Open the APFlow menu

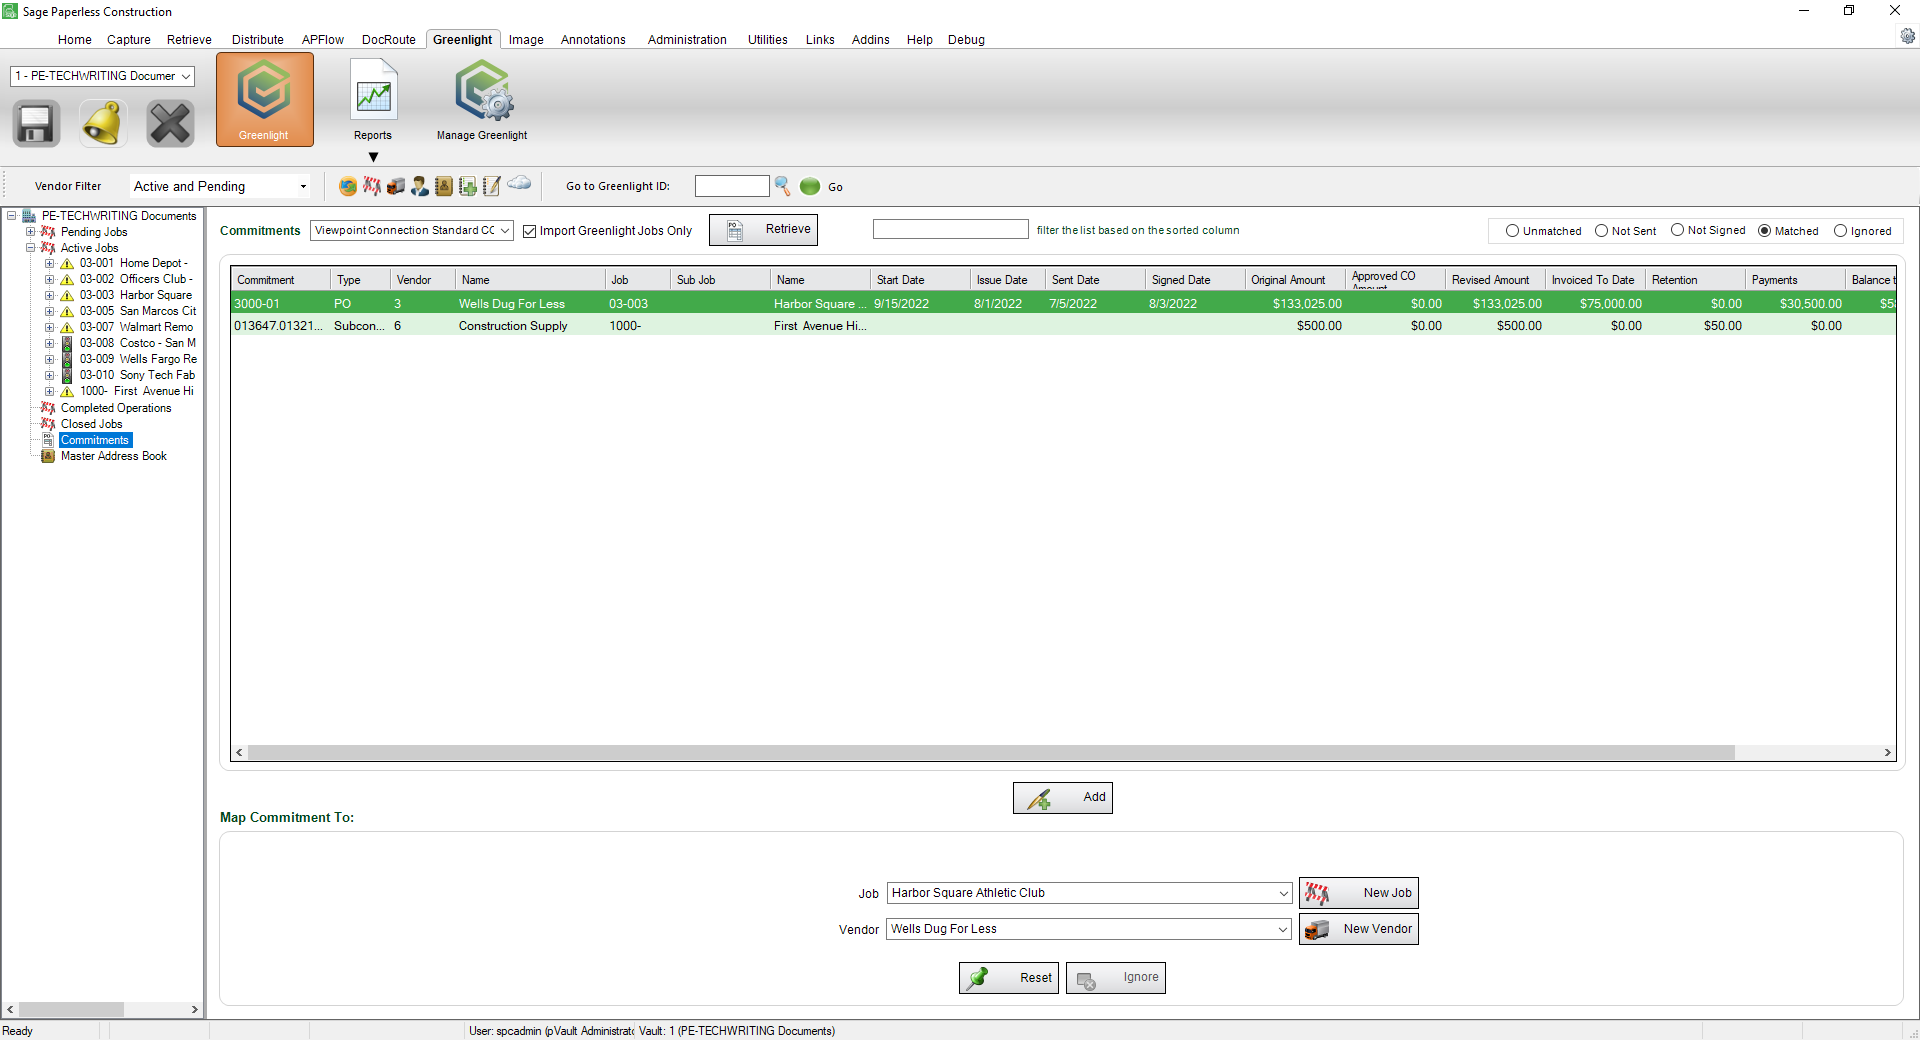[x=323, y=40]
